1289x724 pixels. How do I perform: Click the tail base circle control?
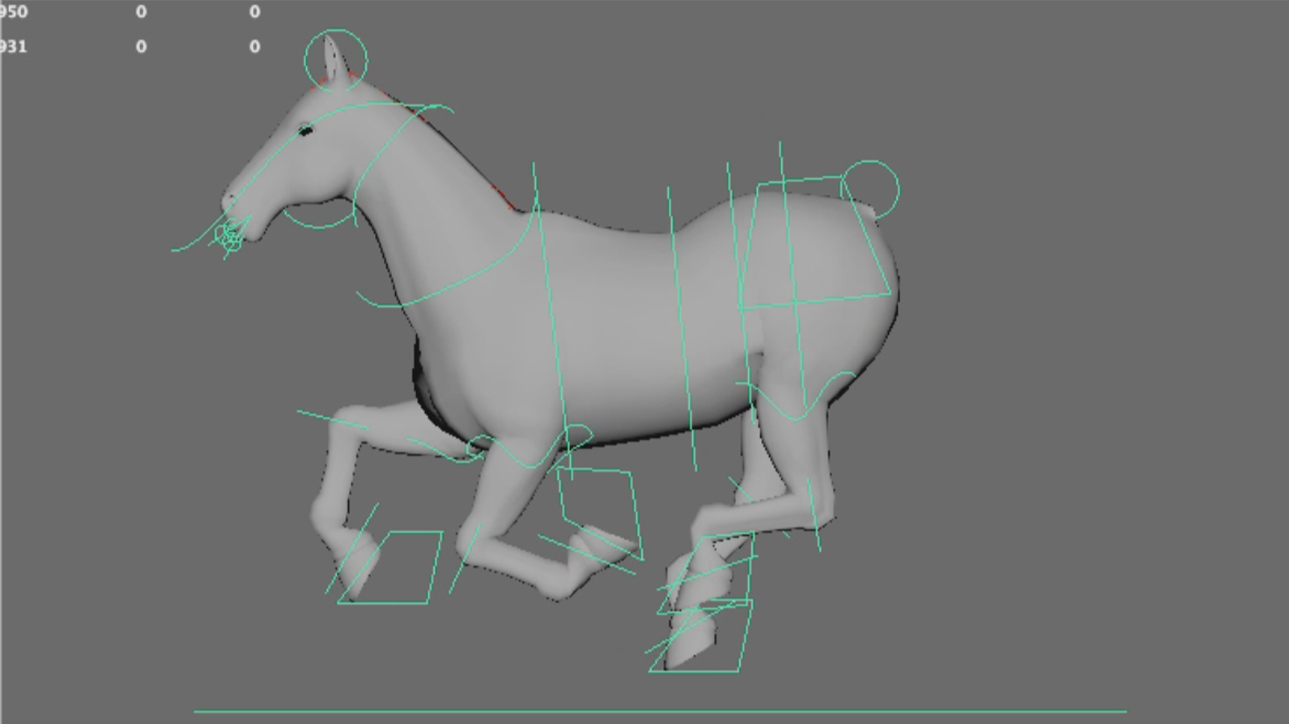coord(870,162)
